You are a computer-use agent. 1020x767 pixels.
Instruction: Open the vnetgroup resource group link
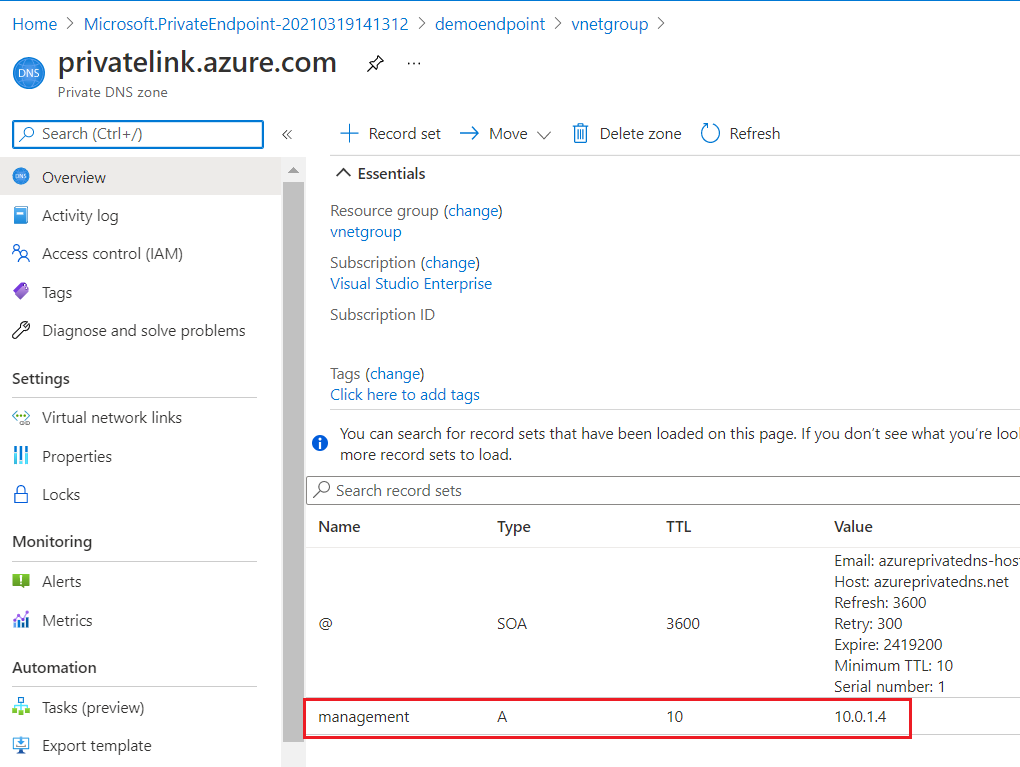click(366, 232)
